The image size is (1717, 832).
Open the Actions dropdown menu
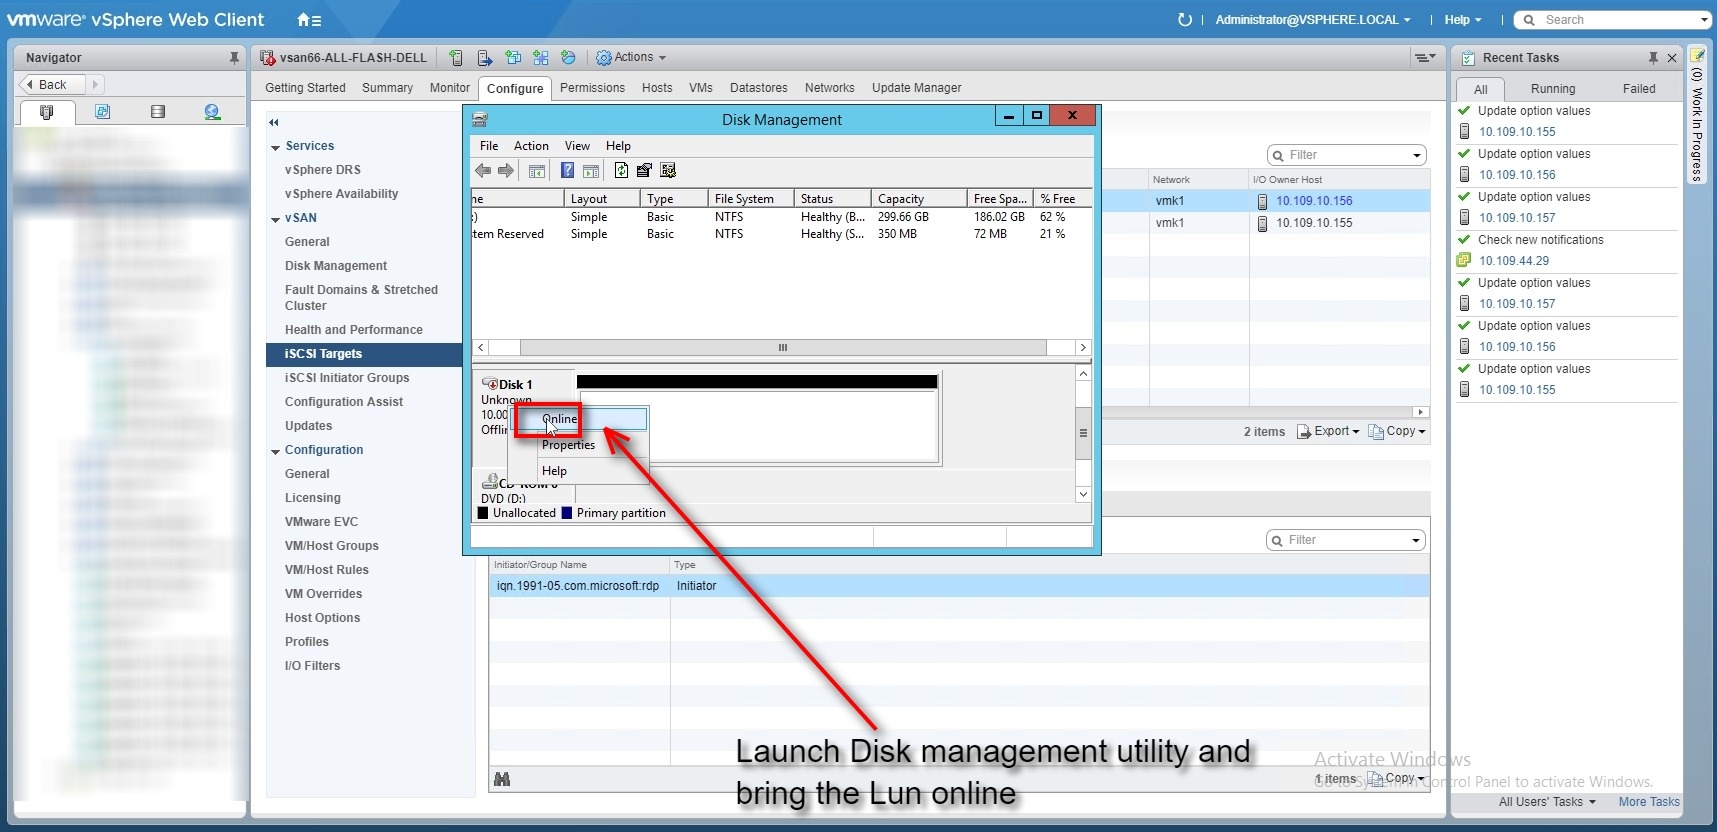tap(632, 58)
